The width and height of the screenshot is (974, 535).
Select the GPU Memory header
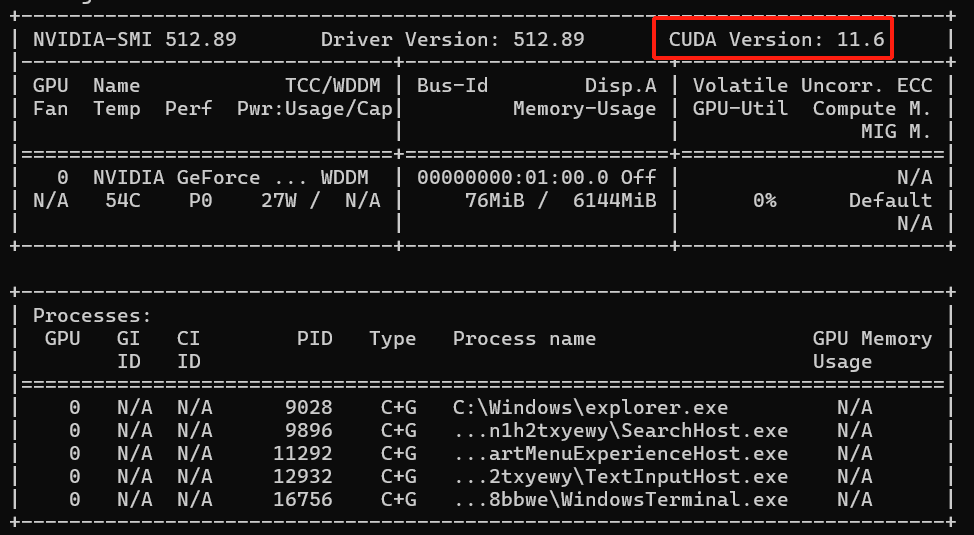pyautogui.click(x=872, y=339)
